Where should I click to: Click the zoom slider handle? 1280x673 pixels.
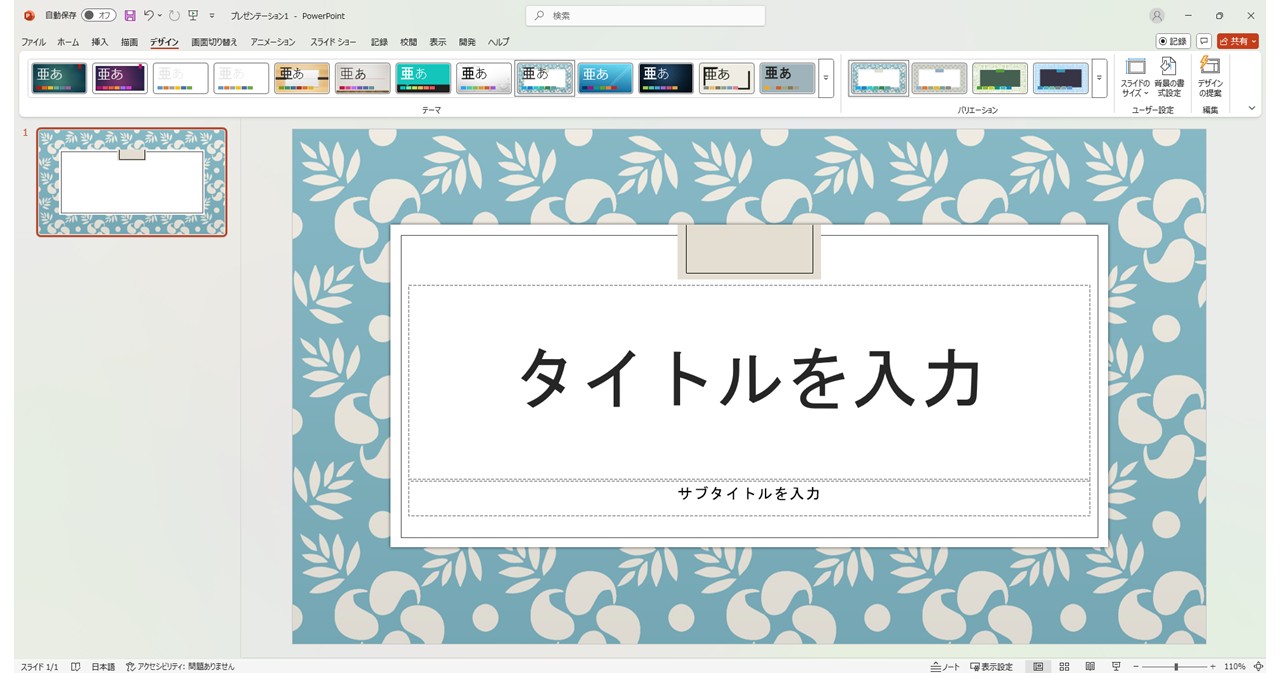click(x=1176, y=666)
